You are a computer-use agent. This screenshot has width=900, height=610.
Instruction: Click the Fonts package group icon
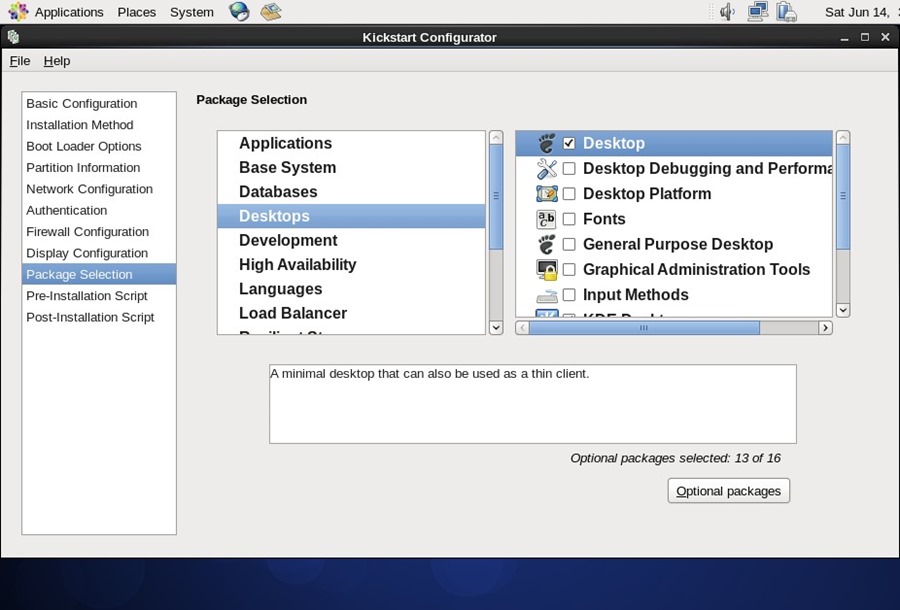[546, 219]
